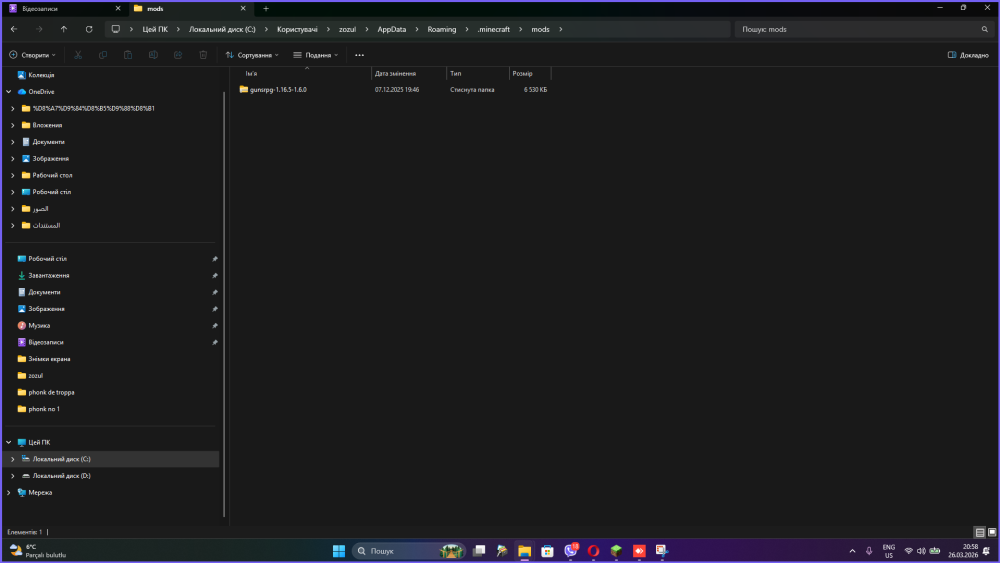Image resolution: width=1000 pixels, height=563 pixels.
Task: Toggle the Докладно details pane
Action: [968, 55]
